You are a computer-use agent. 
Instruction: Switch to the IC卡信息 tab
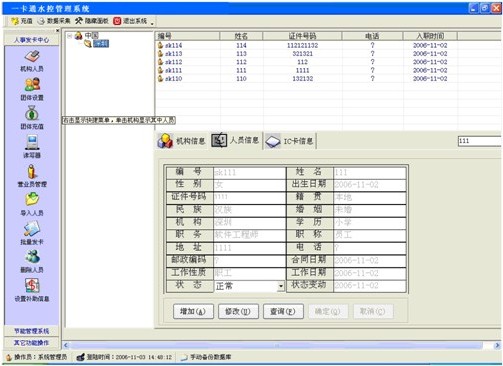pos(289,141)
